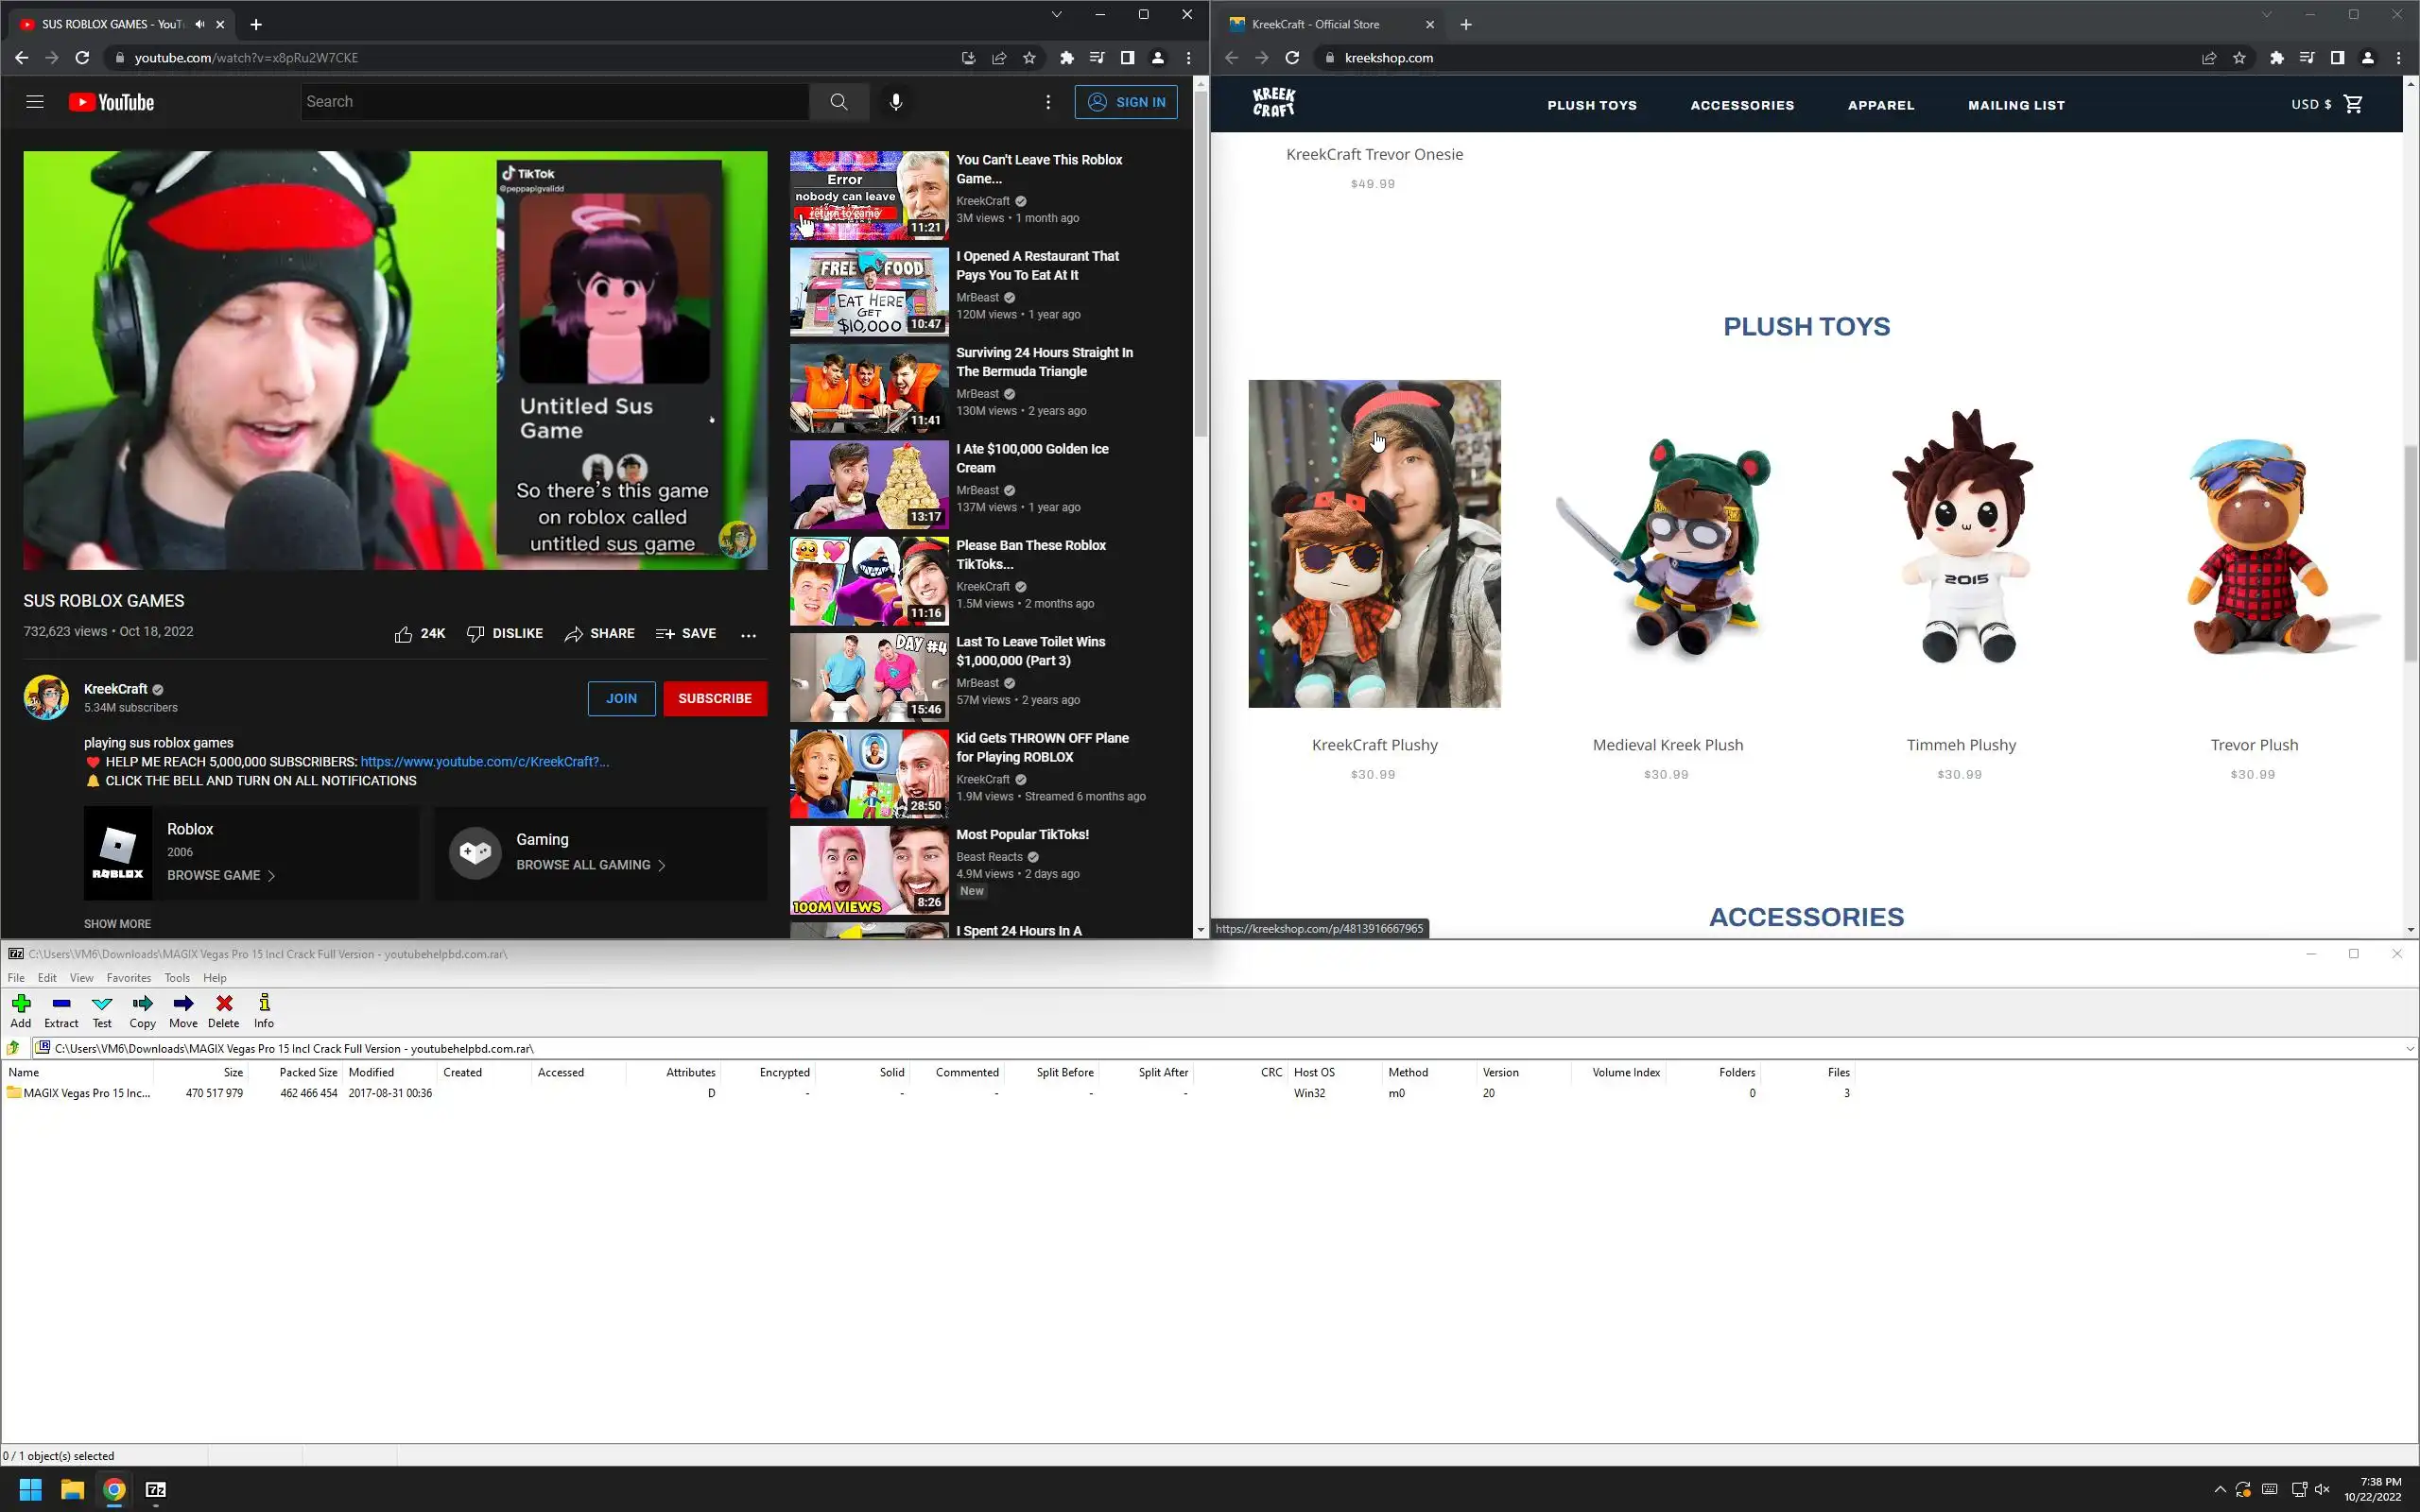The width and height of the screenshot is (2420, 1512).
Task: Open the PLUSH TOYS store nav item
Action: click(1591, 105)
